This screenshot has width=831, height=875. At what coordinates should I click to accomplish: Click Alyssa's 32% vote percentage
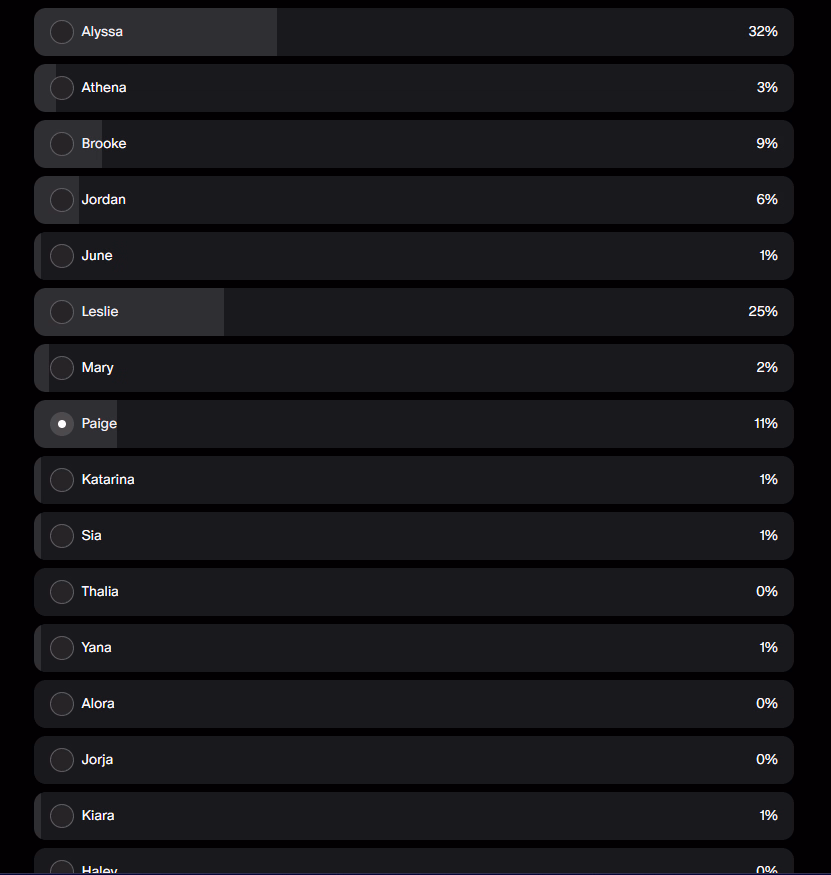(x=762, y=32)
